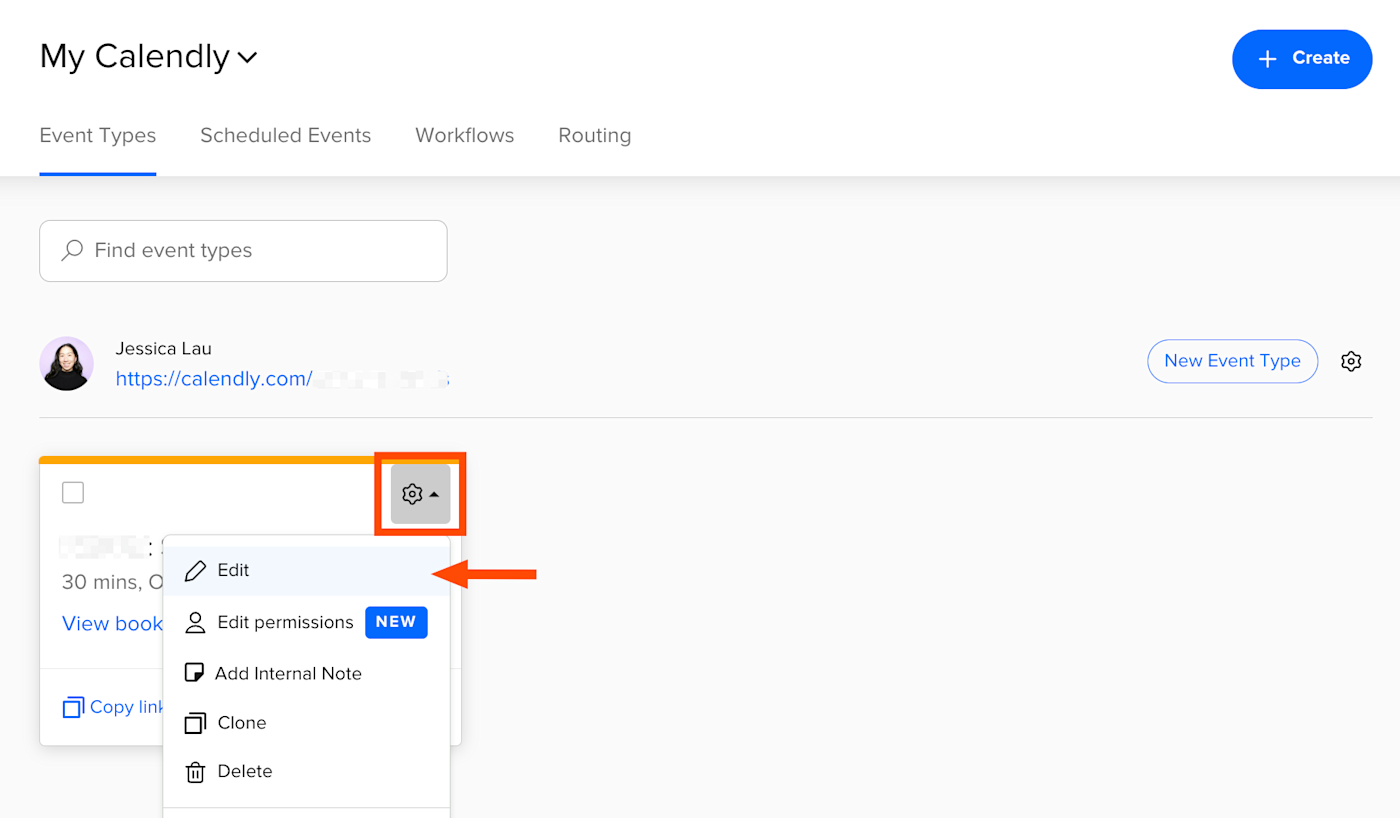Tick the event card checkbox

[x=73, y=492]
